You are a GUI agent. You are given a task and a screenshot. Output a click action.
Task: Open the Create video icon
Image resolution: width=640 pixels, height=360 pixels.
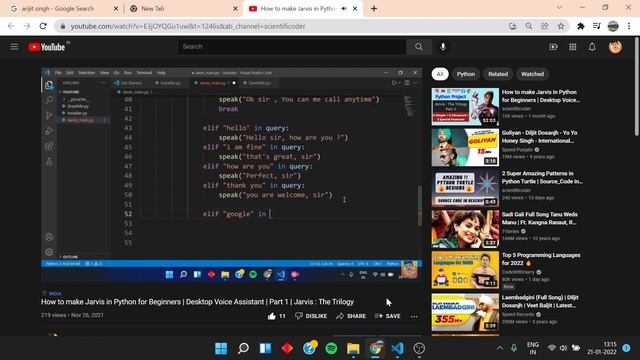click(553, 47)
